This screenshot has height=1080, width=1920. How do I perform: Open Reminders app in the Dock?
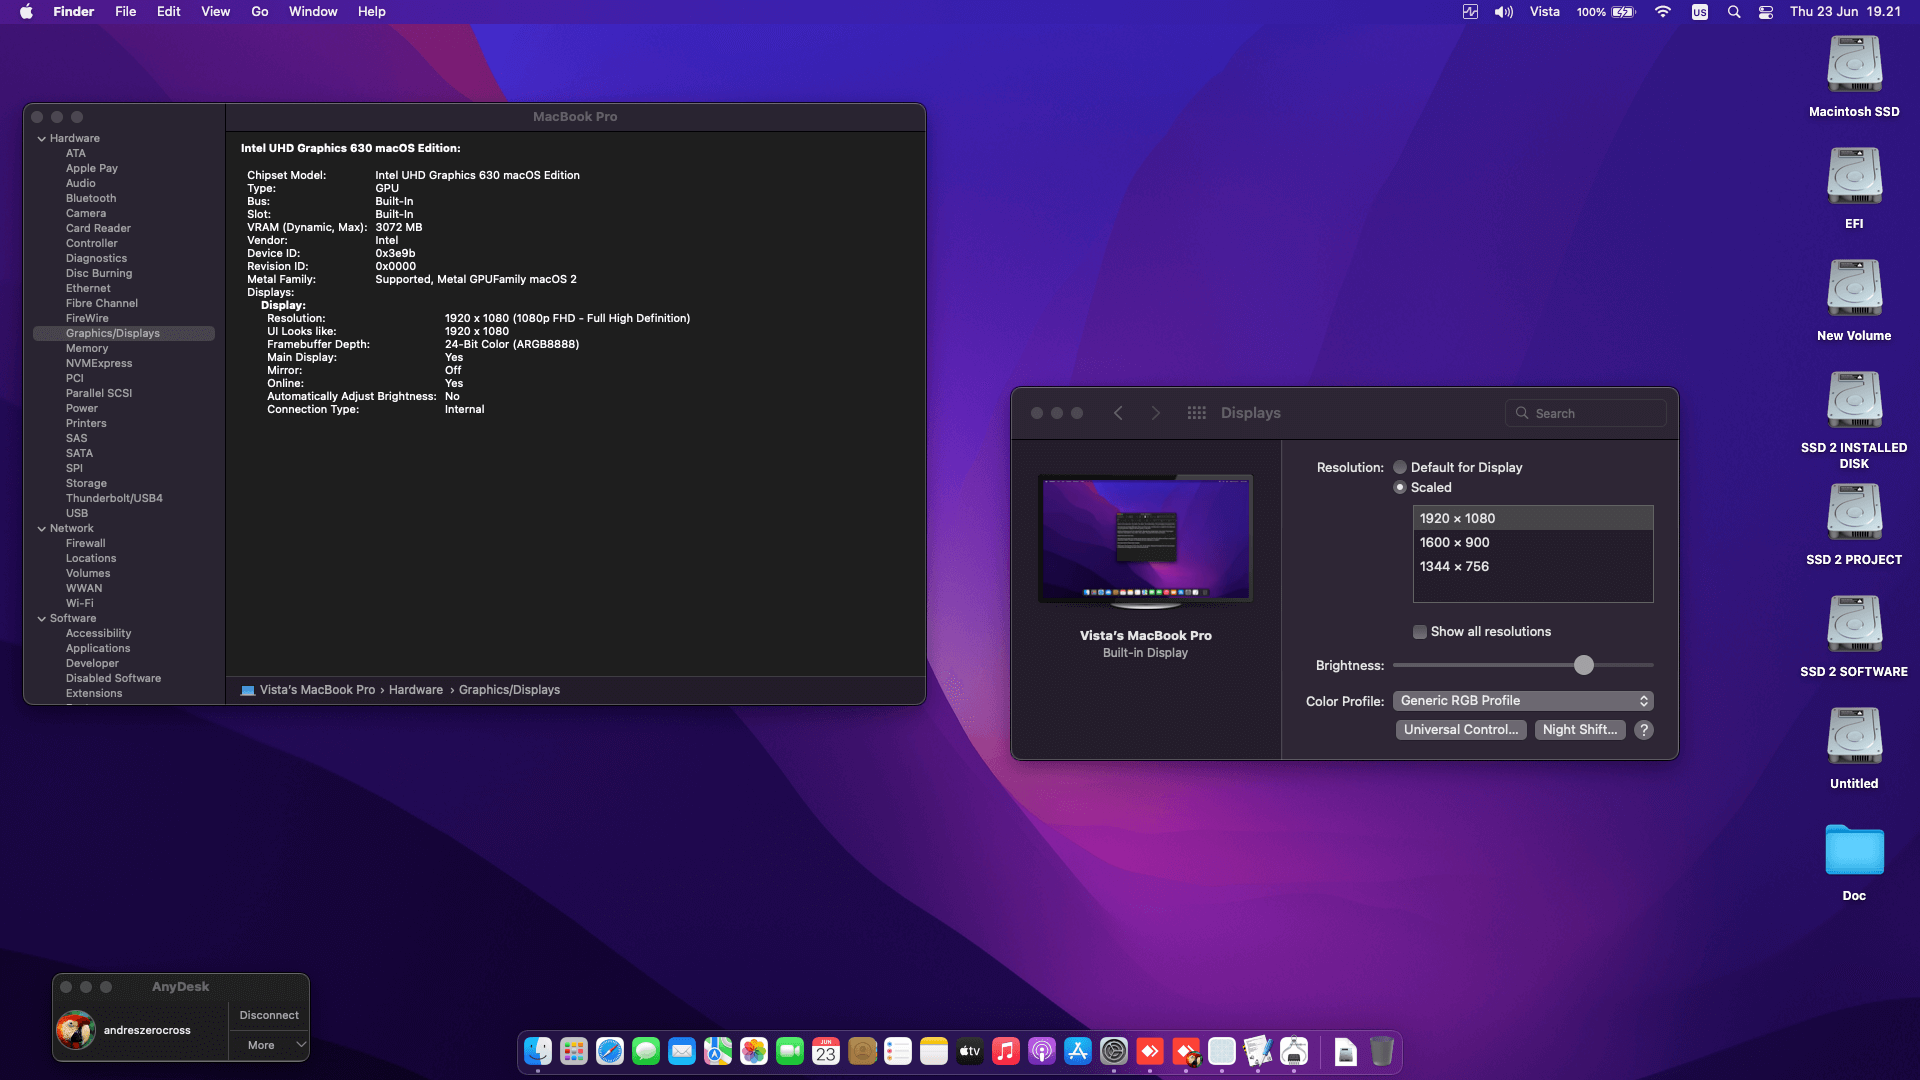(x=898, y=1051)
